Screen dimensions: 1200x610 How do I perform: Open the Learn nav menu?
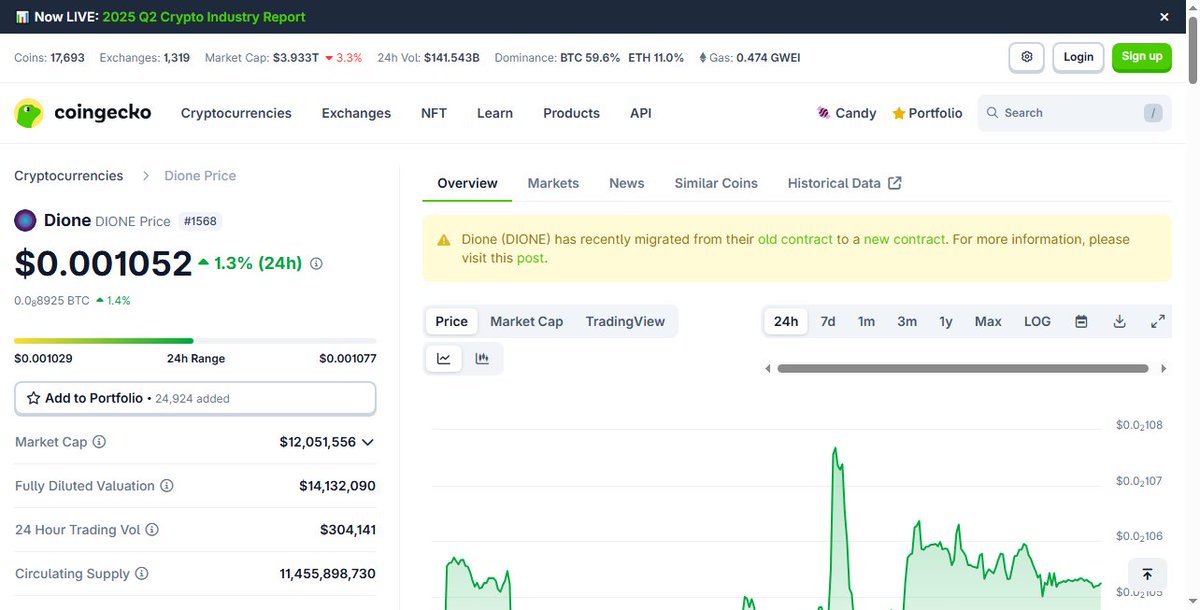coord(495,113)
